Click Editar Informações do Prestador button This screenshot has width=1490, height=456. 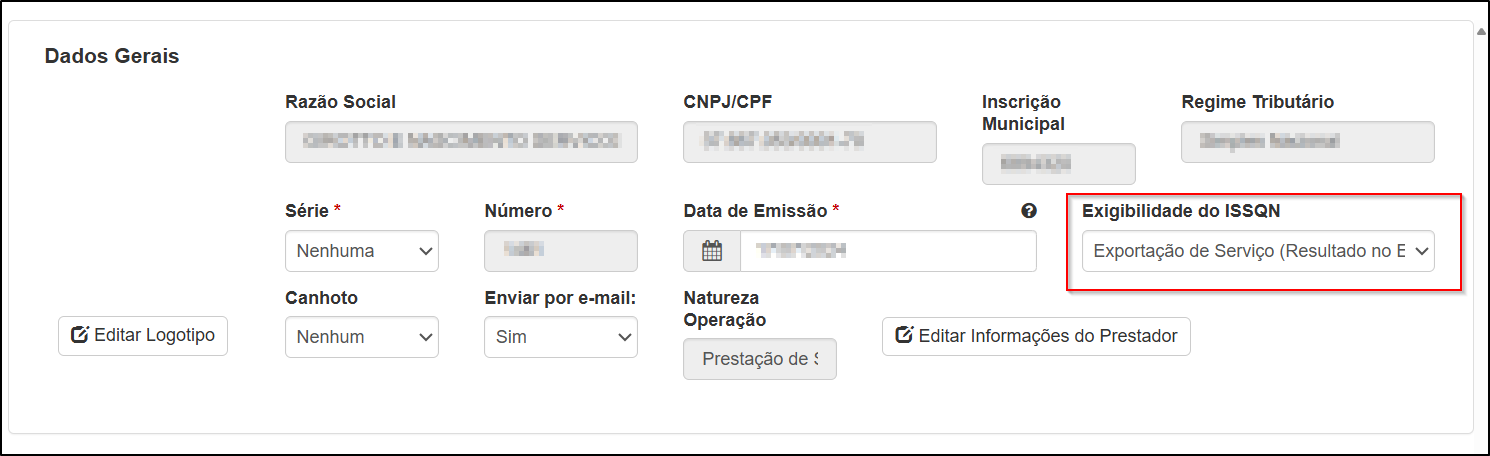(1036, 336)
